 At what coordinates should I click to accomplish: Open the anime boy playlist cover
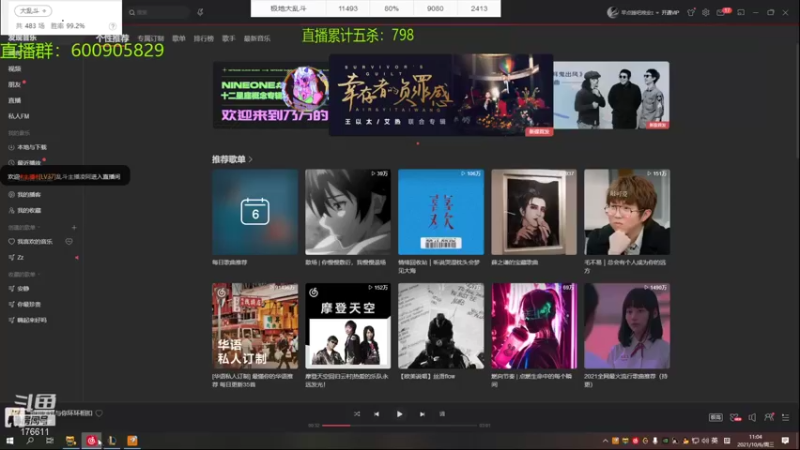348,212
